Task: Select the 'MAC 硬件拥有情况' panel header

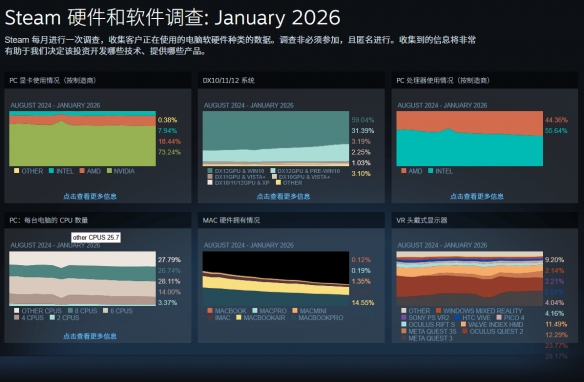Action: pos(291,220)
